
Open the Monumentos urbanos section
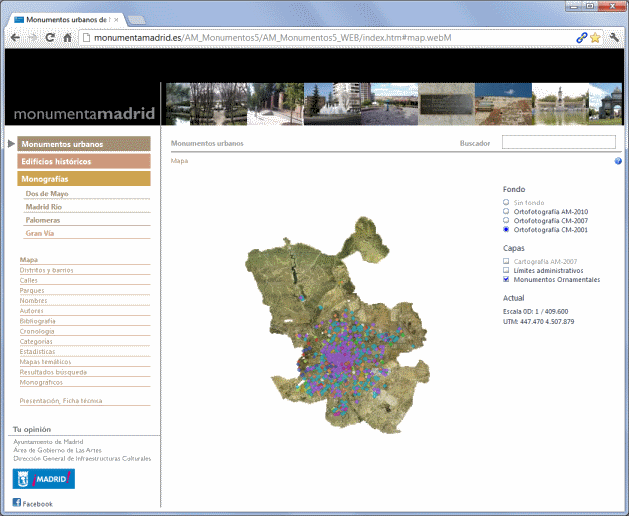pyautogui.click(x=84, y=144)
